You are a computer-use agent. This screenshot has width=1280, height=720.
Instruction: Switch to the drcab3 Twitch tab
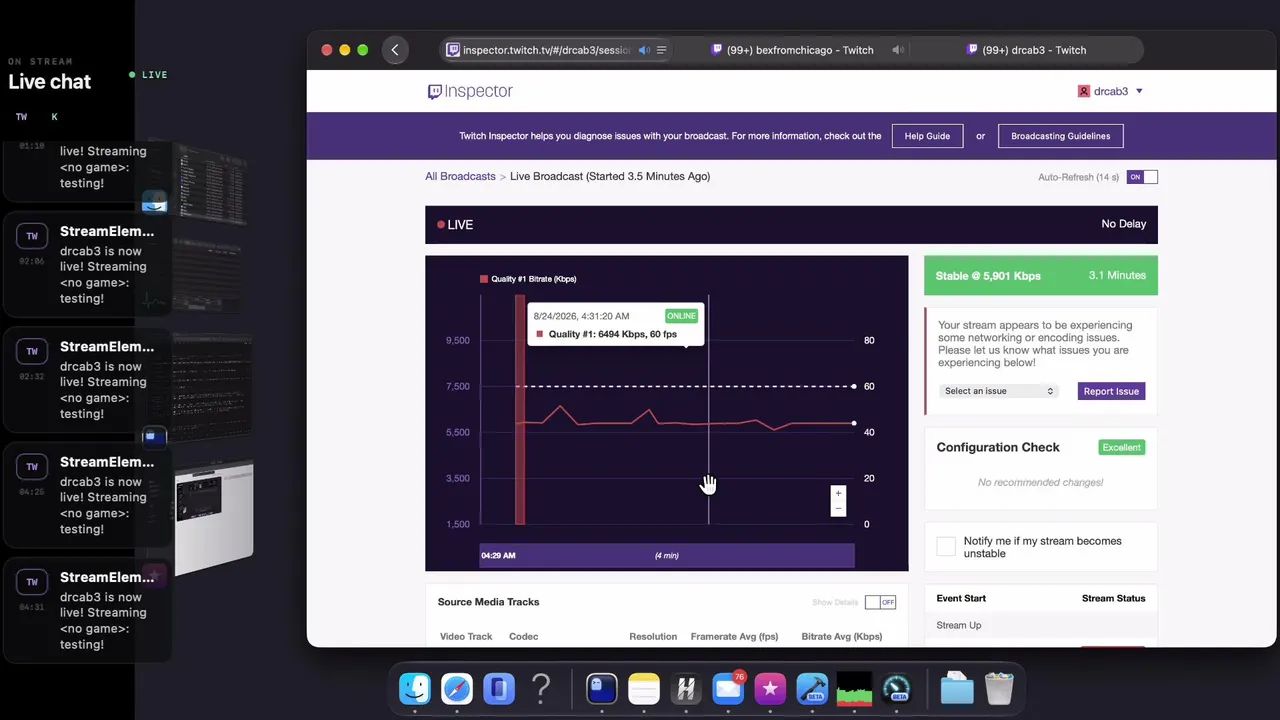tap(1026, 50)
